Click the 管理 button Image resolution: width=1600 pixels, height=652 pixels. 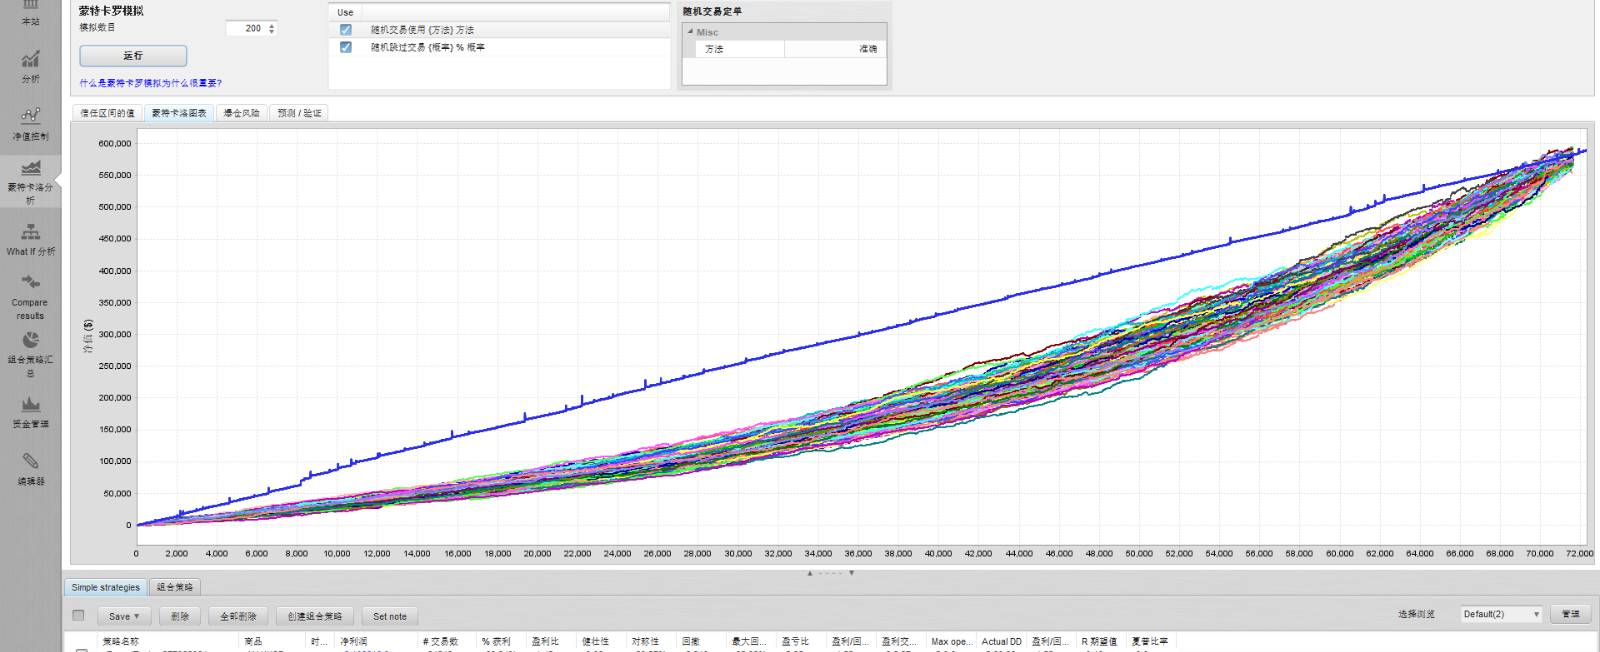(1571, 614)
